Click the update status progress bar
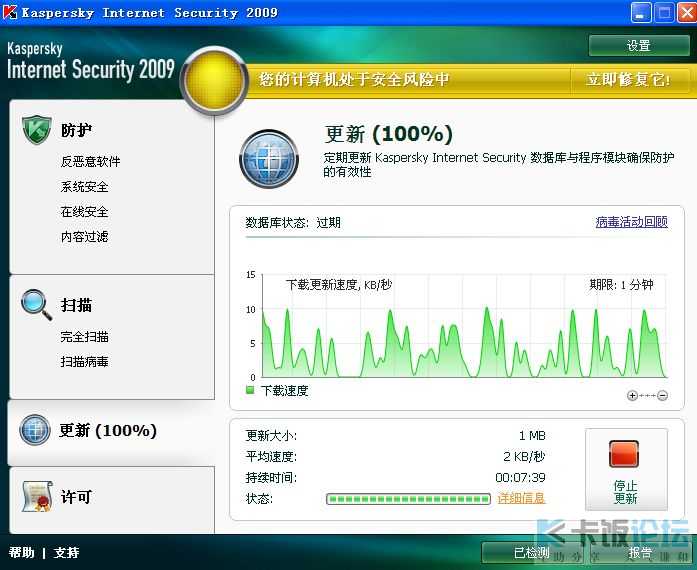 click(408, 499)
